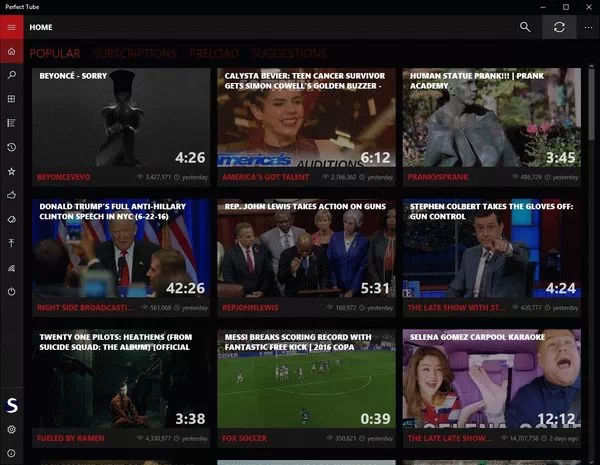
Task: Open REPJOHNLEWIS channel link
Action: [x=250, y=308]
